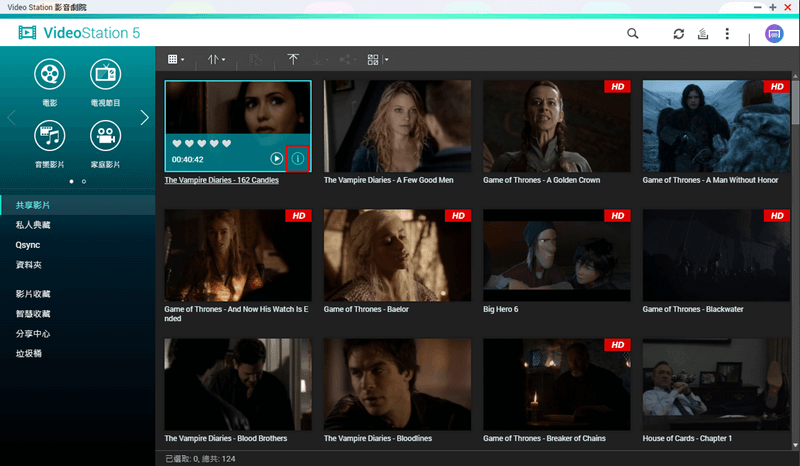Open A Man Without Honor thumbnail
800x466 pixels.
tap(716, 126)
